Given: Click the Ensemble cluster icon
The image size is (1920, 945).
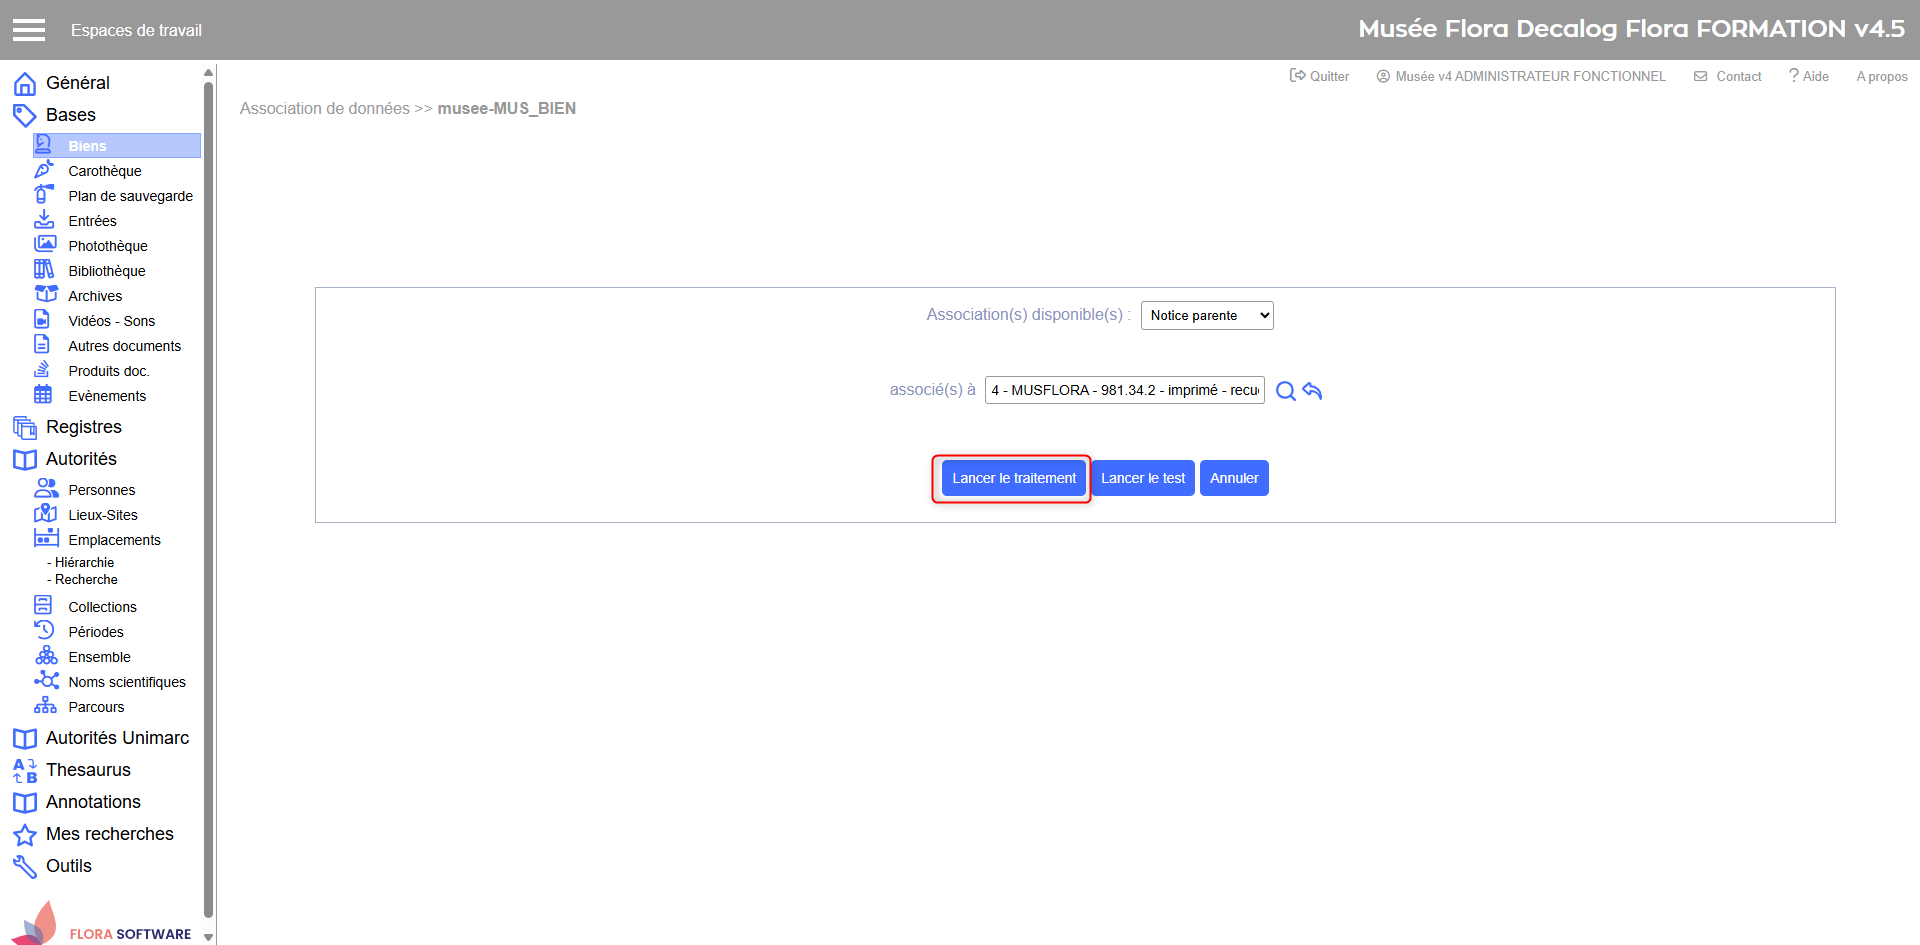Looking at the screenshot, I should 46,656.
